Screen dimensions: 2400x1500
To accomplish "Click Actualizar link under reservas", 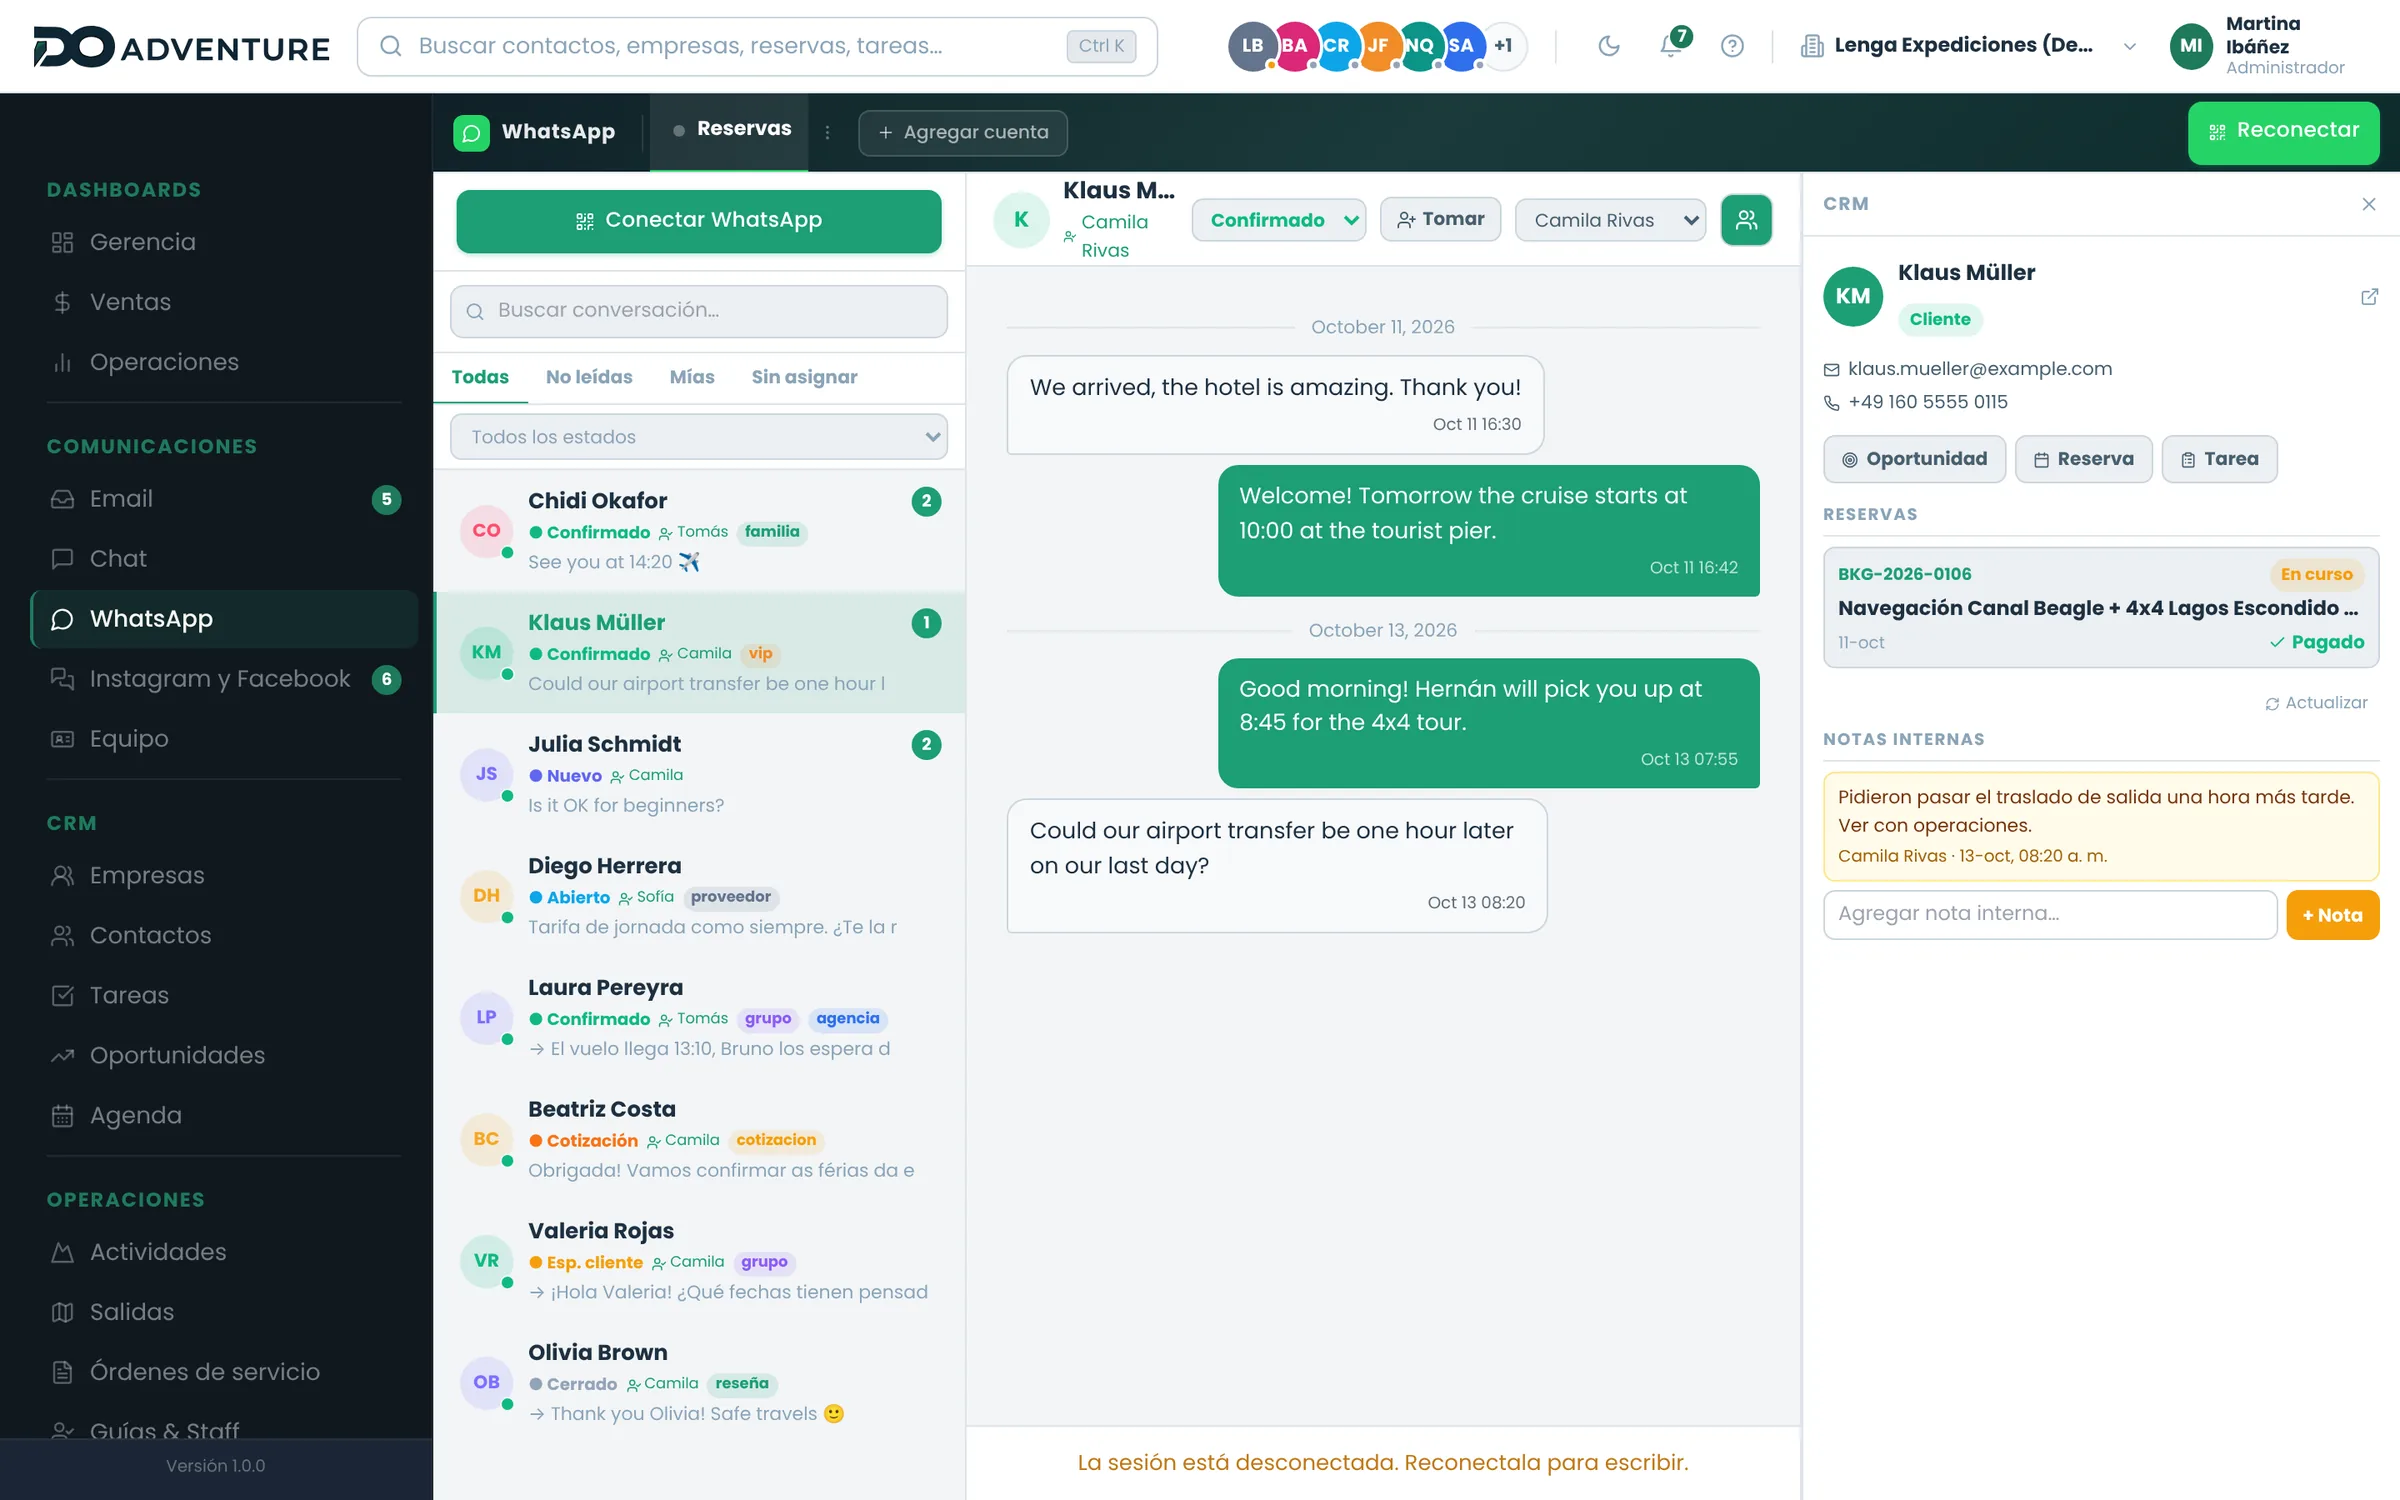I will 2316,703.
